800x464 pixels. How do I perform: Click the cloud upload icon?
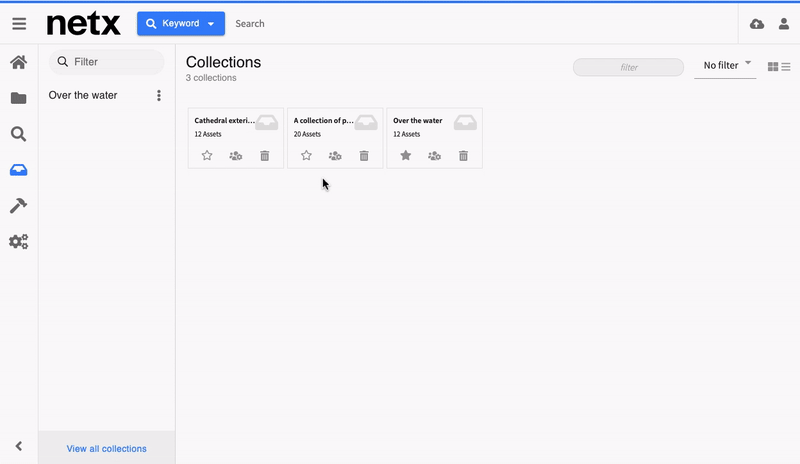[757, 24]
